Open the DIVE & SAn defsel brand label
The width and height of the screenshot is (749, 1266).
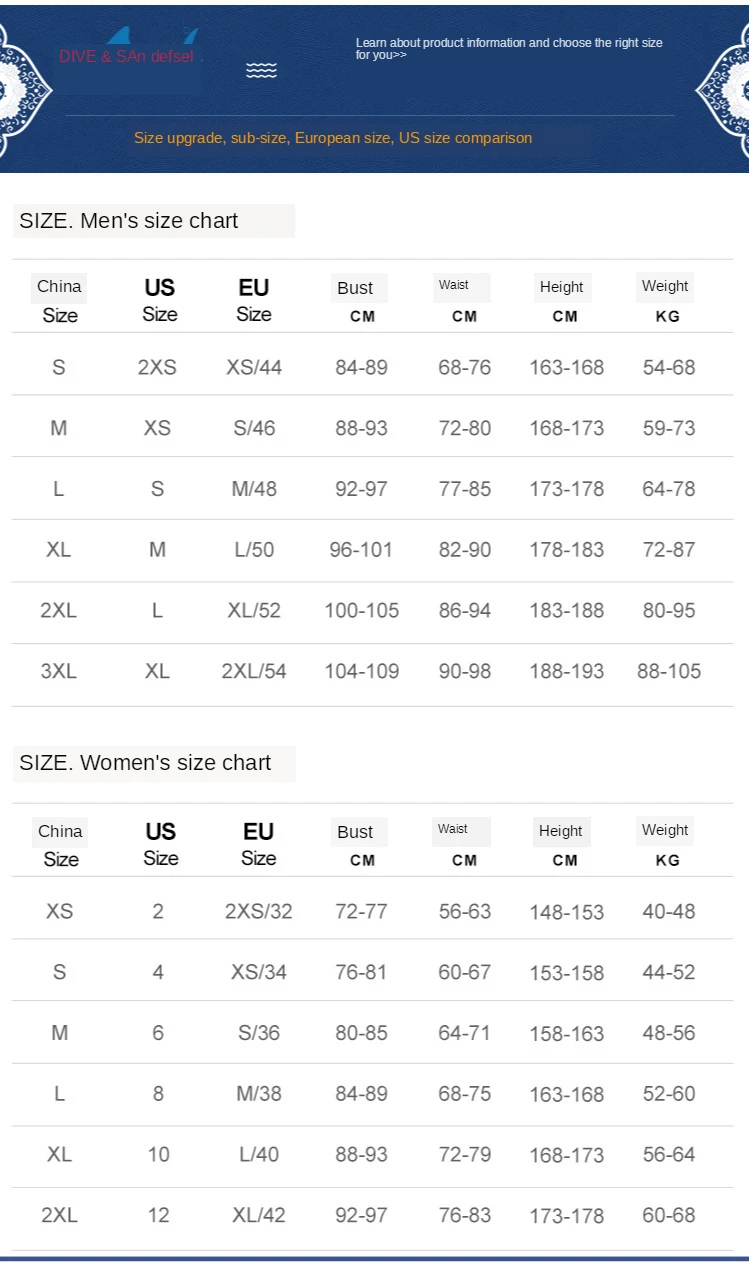click(127, 57)
